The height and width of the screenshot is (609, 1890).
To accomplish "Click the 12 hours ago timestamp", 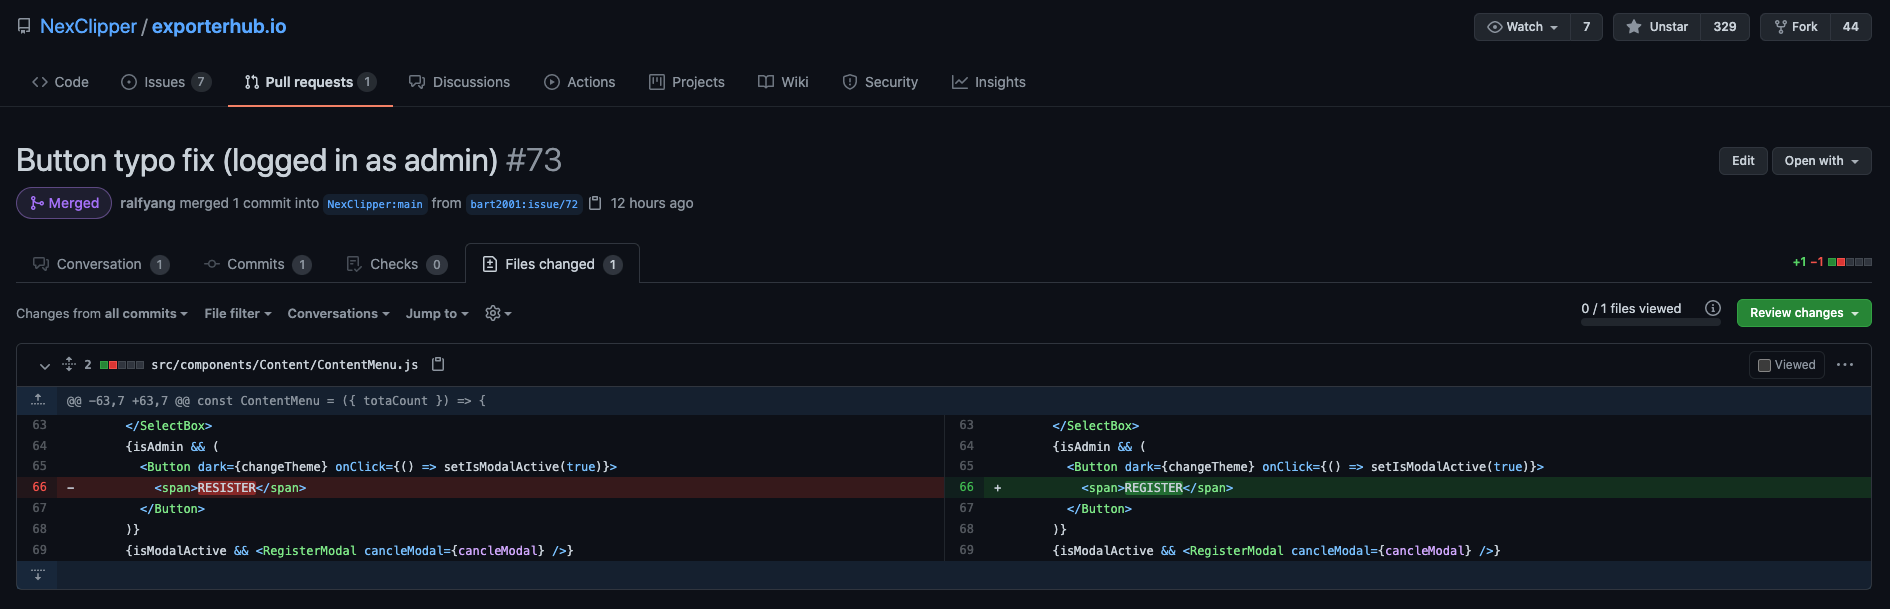I will coord(652,203).
